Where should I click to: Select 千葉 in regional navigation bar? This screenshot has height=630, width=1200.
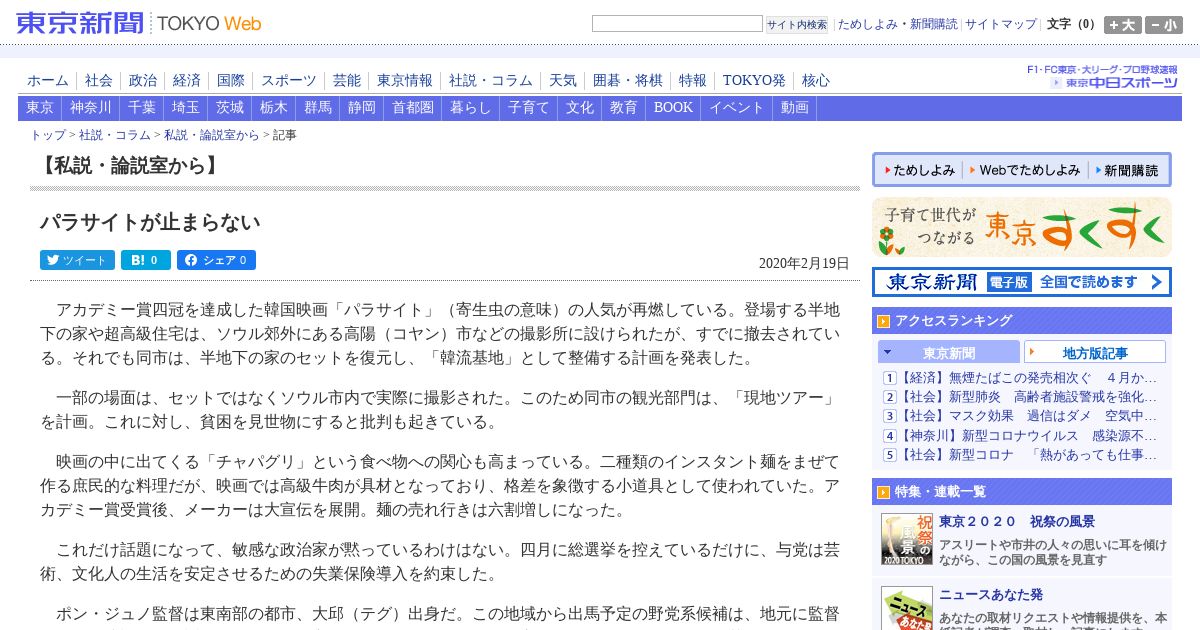point(142,108)
